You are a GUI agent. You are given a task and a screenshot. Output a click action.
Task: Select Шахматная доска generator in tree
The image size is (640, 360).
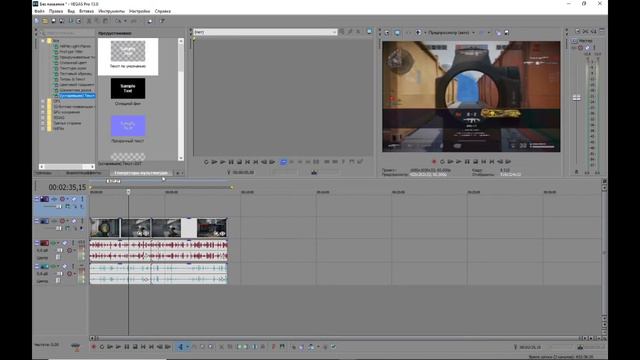click(x=76, y=90)
